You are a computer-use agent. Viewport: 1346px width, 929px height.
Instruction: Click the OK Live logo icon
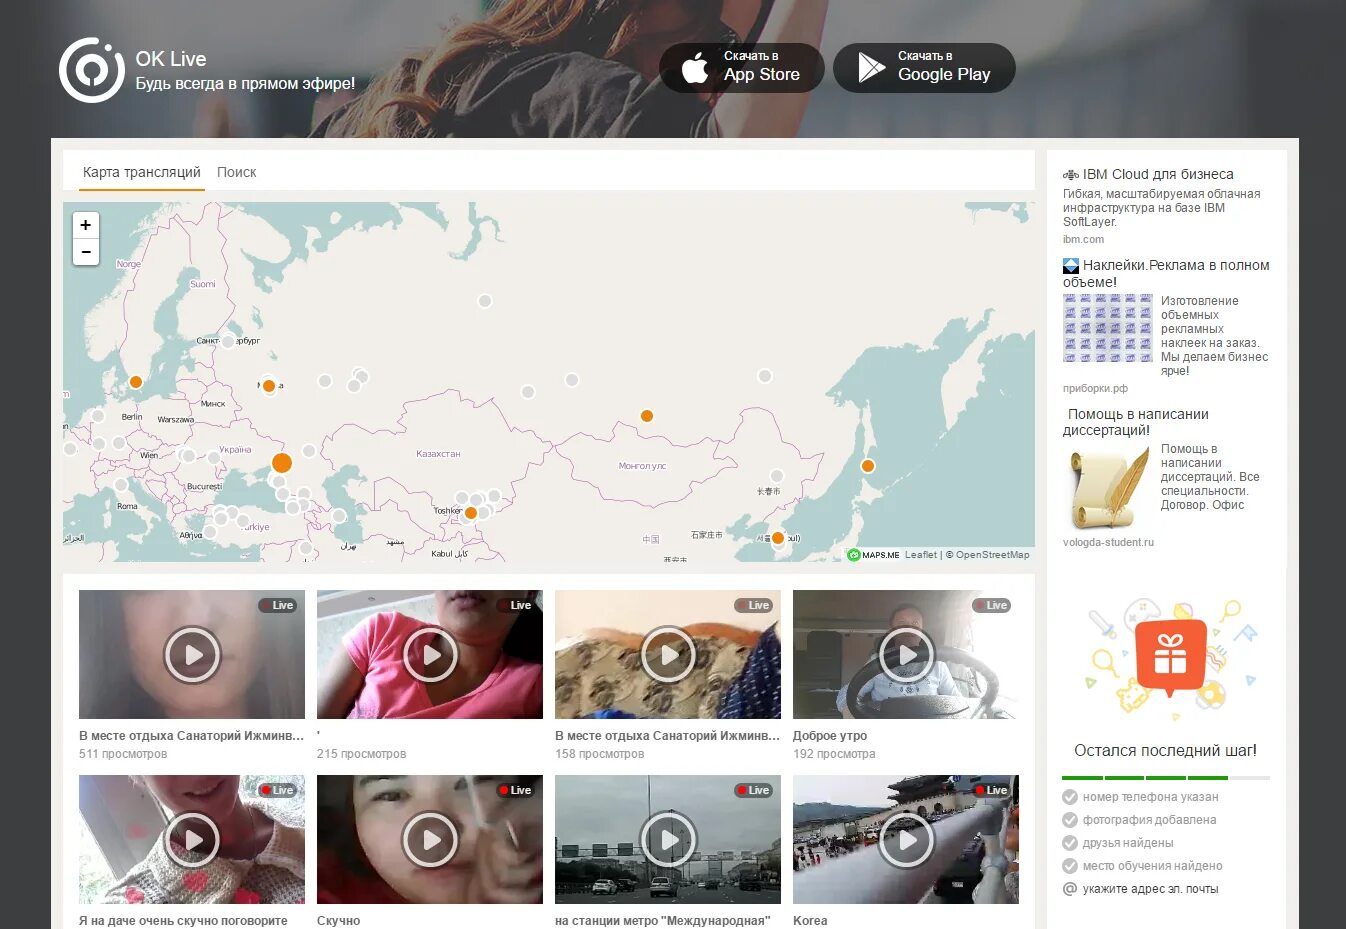pos(91,70)
